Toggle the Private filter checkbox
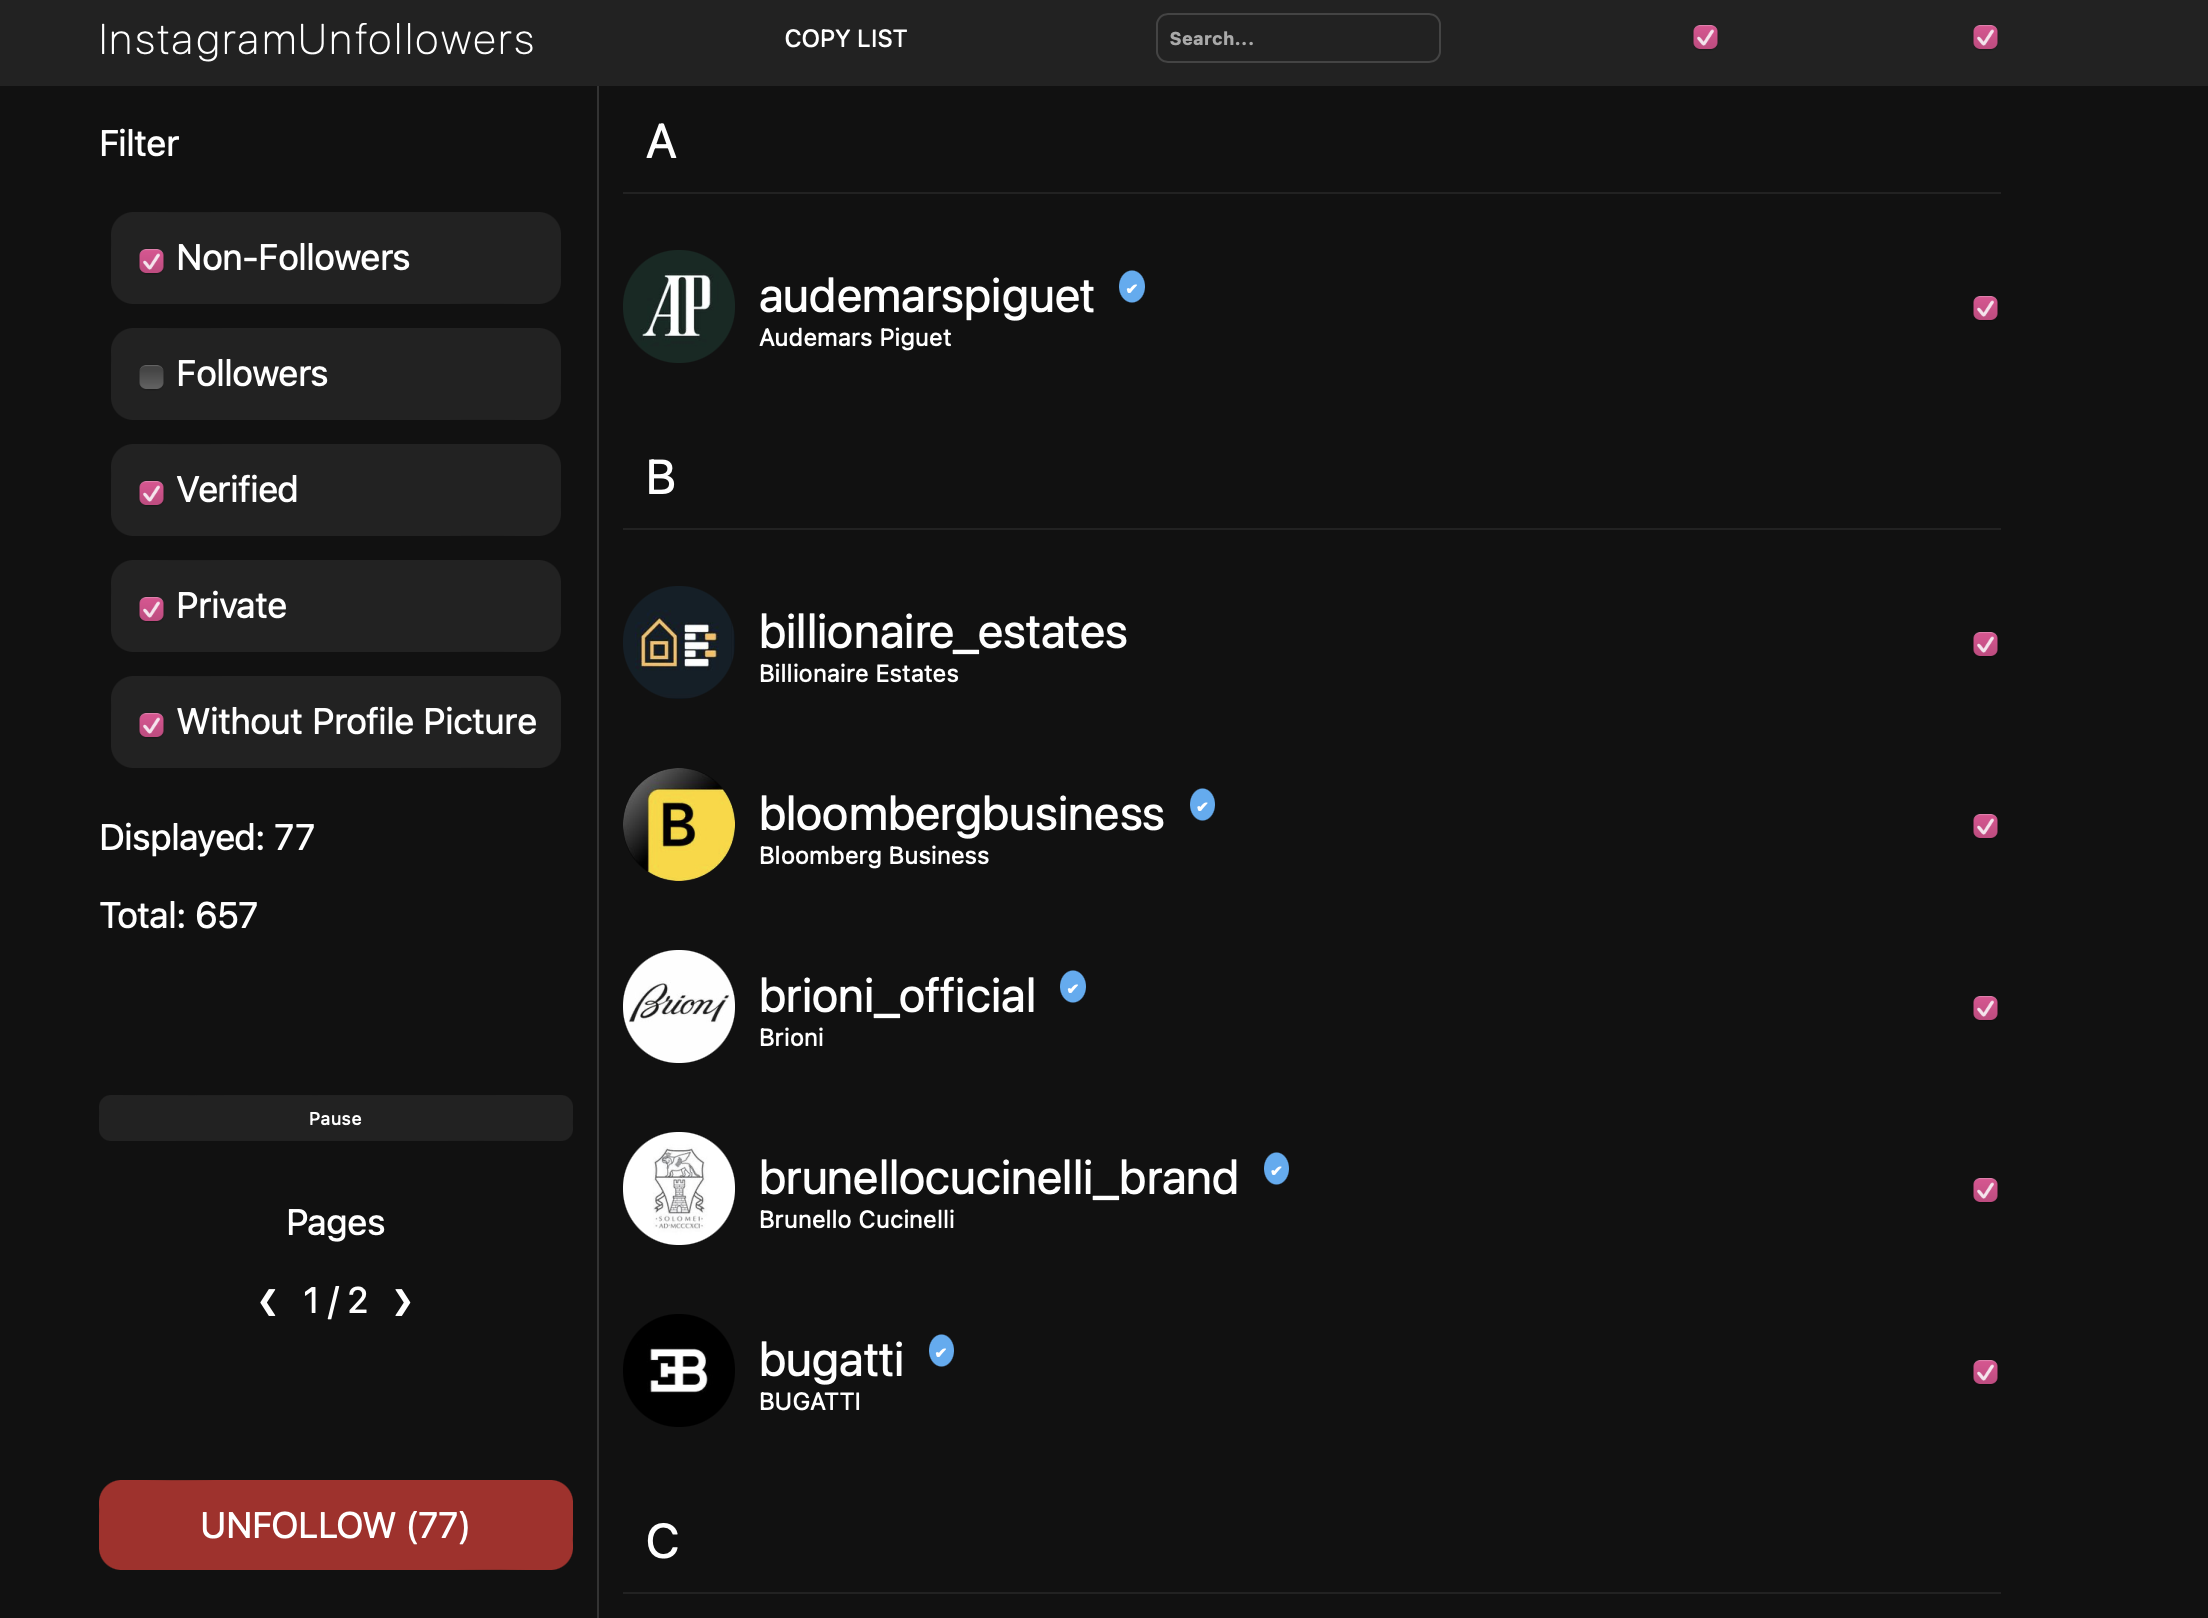 click(x=151, y=609)
